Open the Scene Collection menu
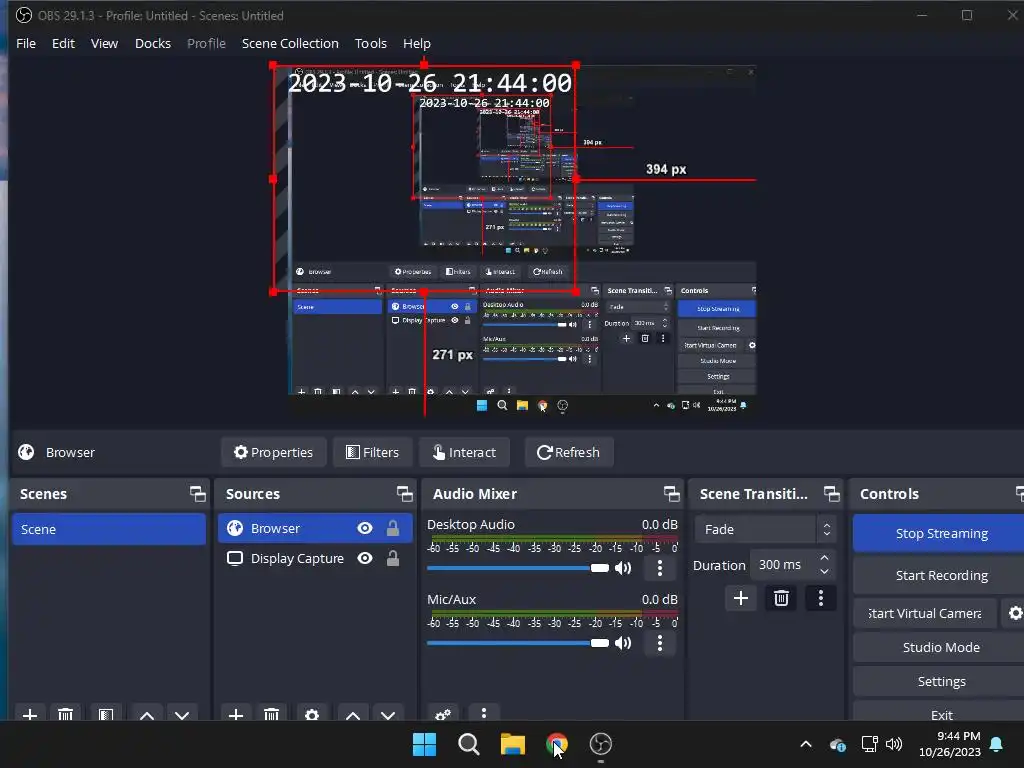 click(290, 43)
